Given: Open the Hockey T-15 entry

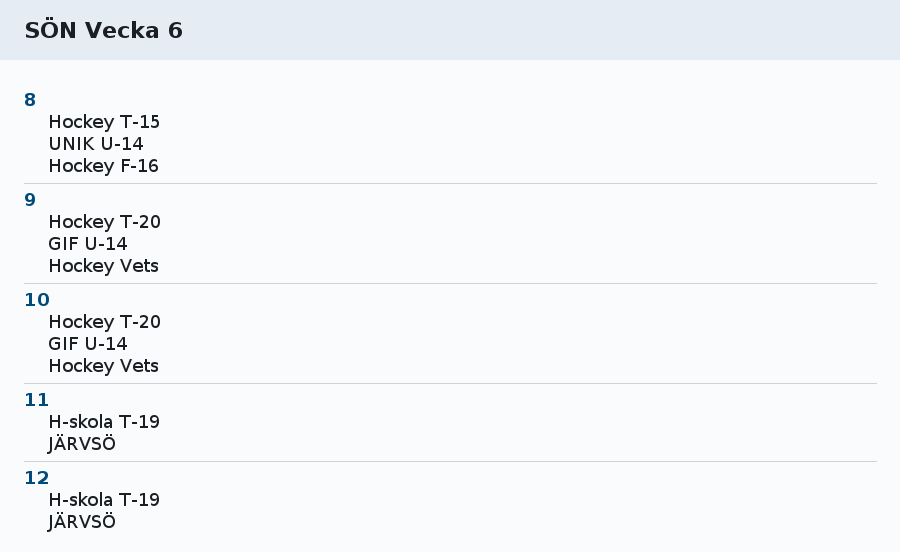Looking at the screenshot, I should [104, 122].
